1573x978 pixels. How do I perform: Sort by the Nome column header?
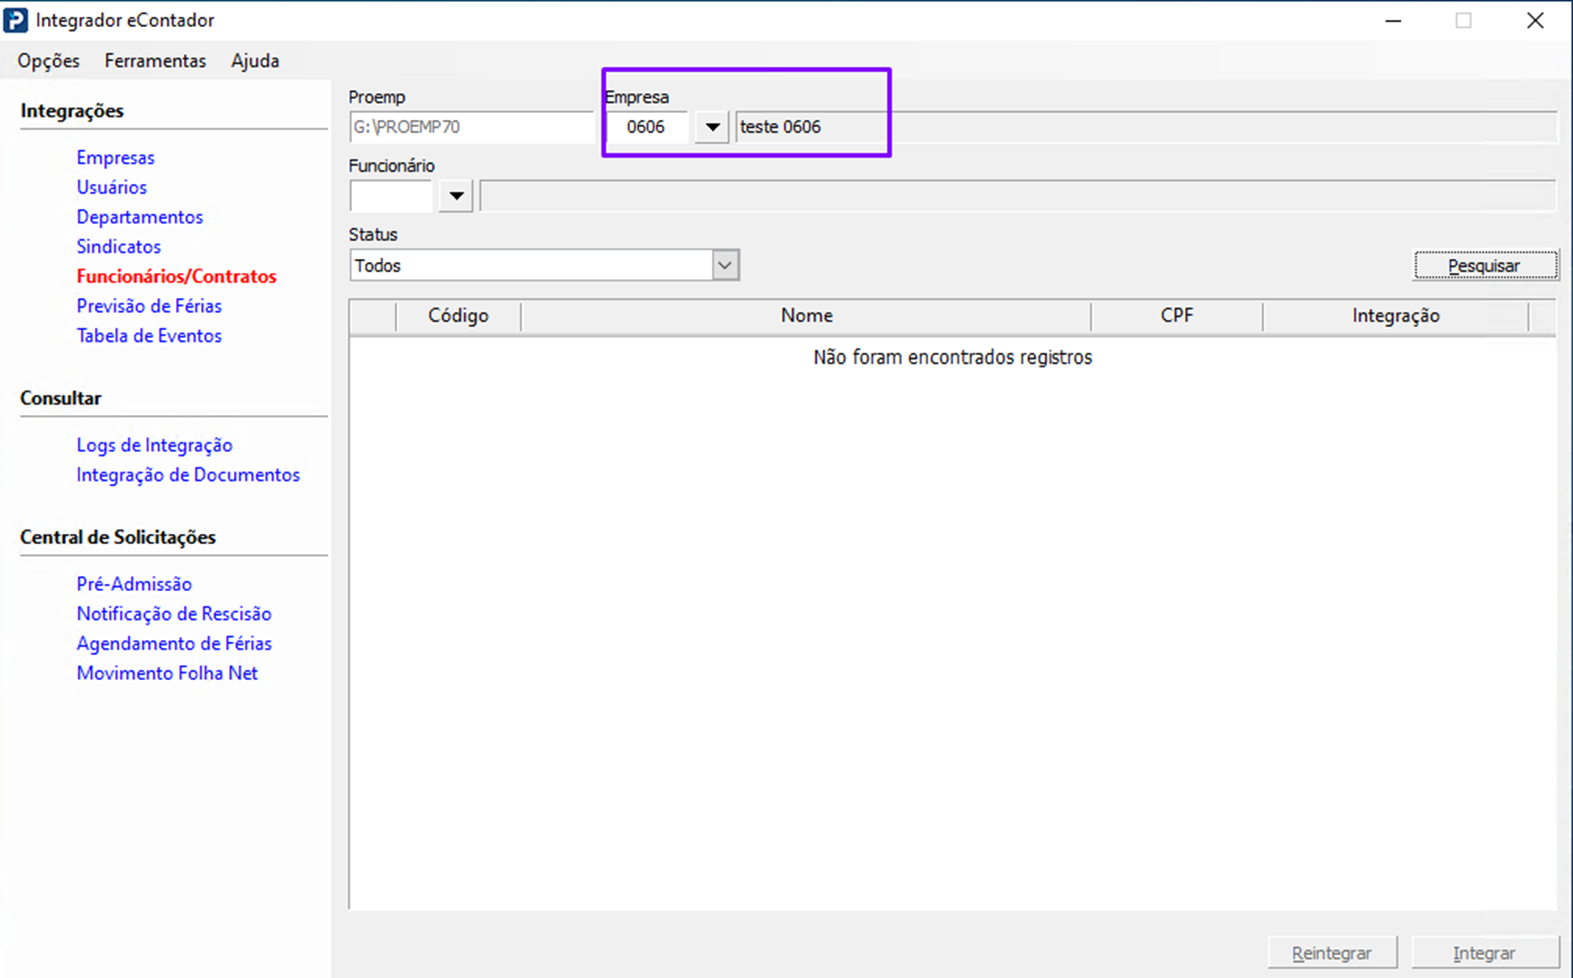(x=806, y=316)
